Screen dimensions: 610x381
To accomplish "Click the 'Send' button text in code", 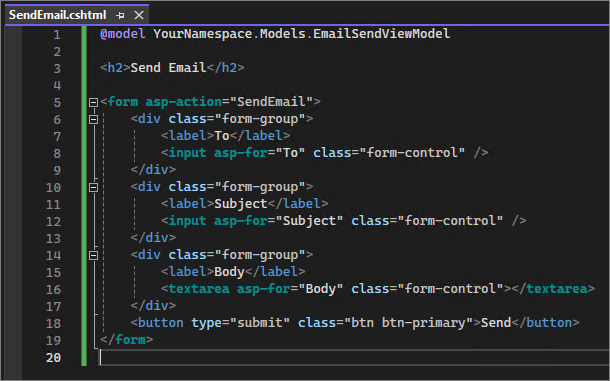I will coord(496,323).
